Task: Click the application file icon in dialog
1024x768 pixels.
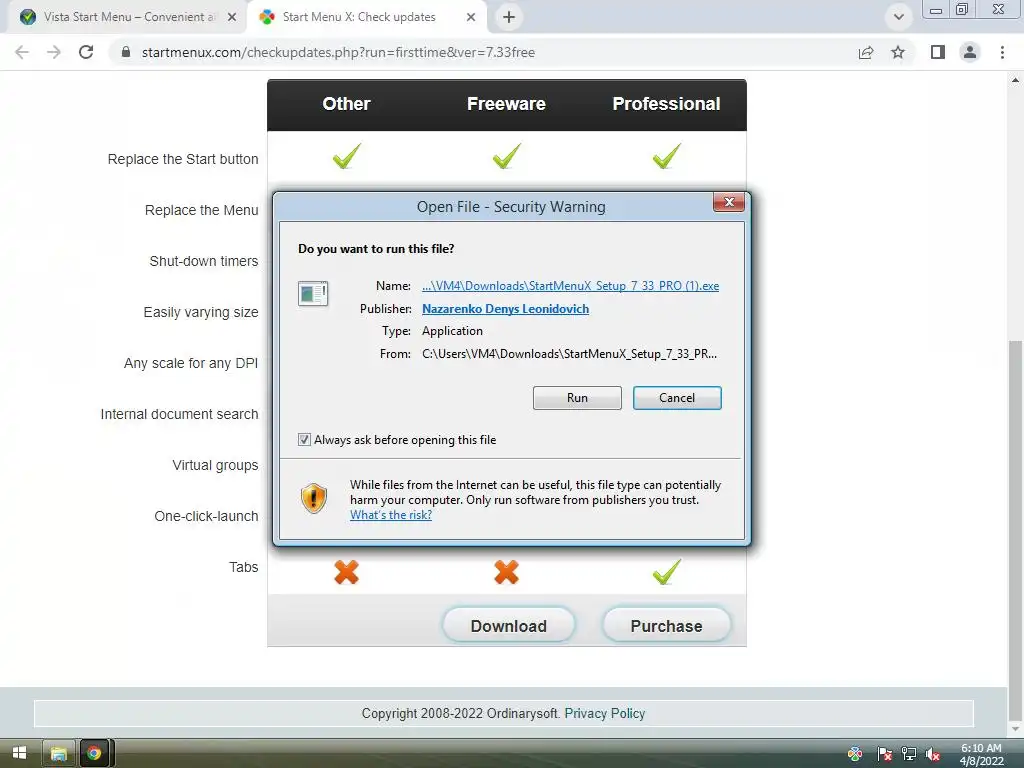Action: 313,294
